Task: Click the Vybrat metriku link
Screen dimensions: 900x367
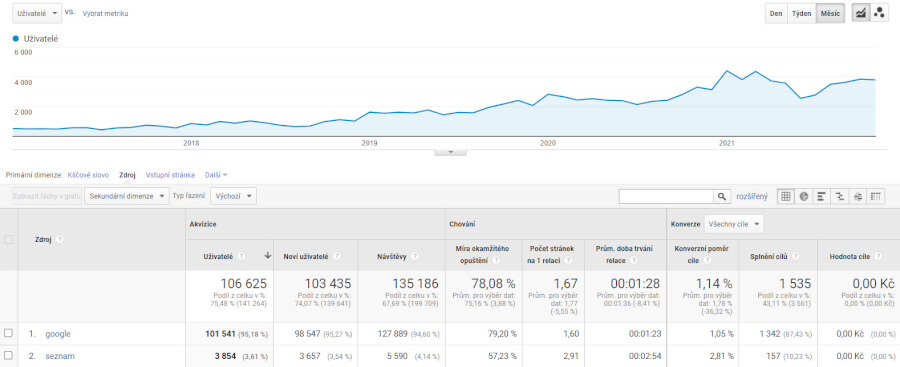Action: [x=105, y=13]
